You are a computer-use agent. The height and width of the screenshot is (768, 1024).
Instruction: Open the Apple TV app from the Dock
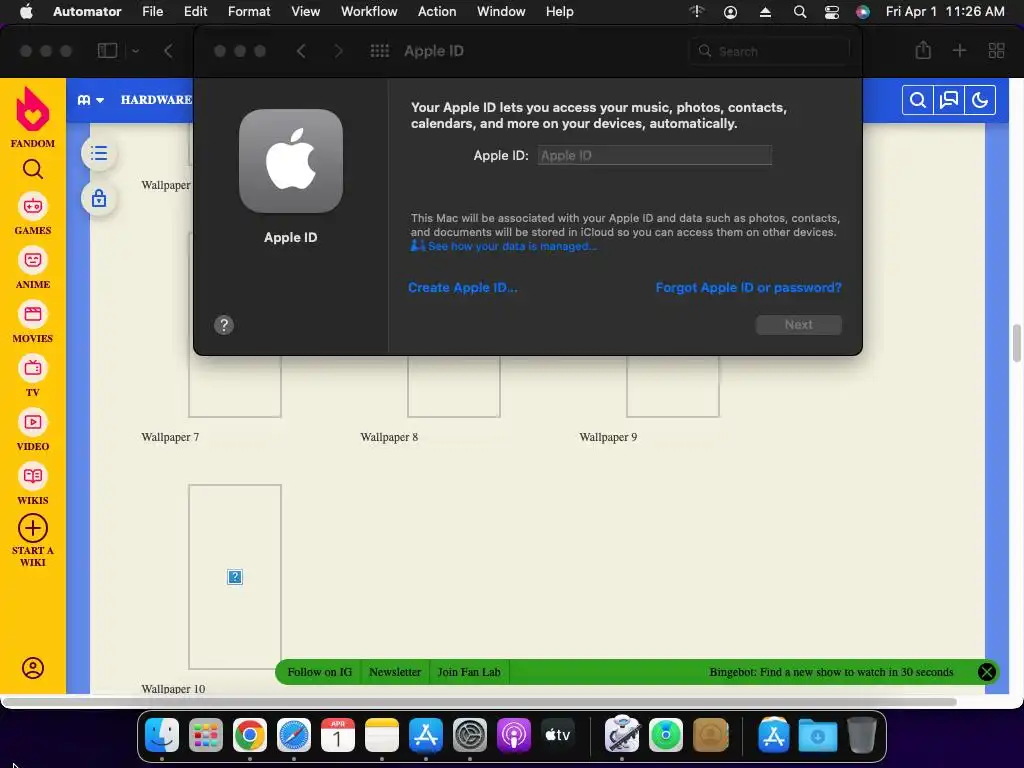tap(558, 735)
